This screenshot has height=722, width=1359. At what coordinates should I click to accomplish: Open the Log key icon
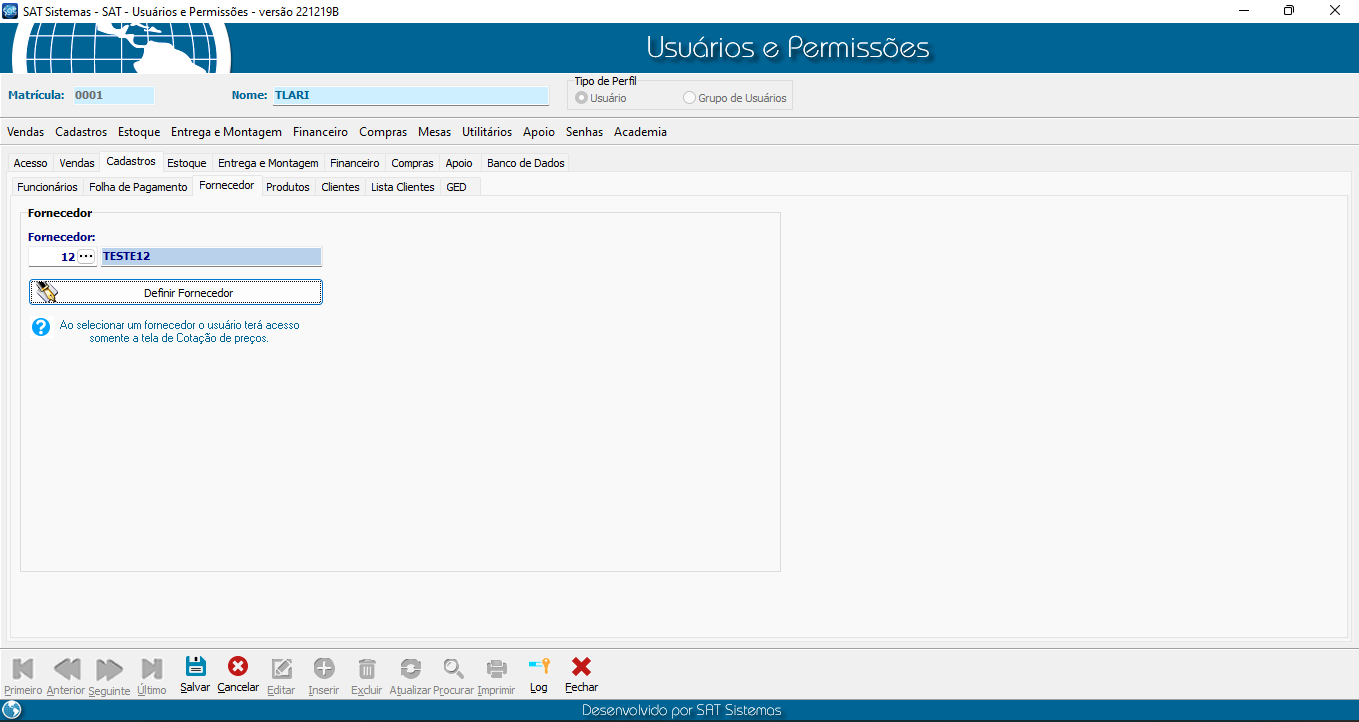(x=539, y=668)
